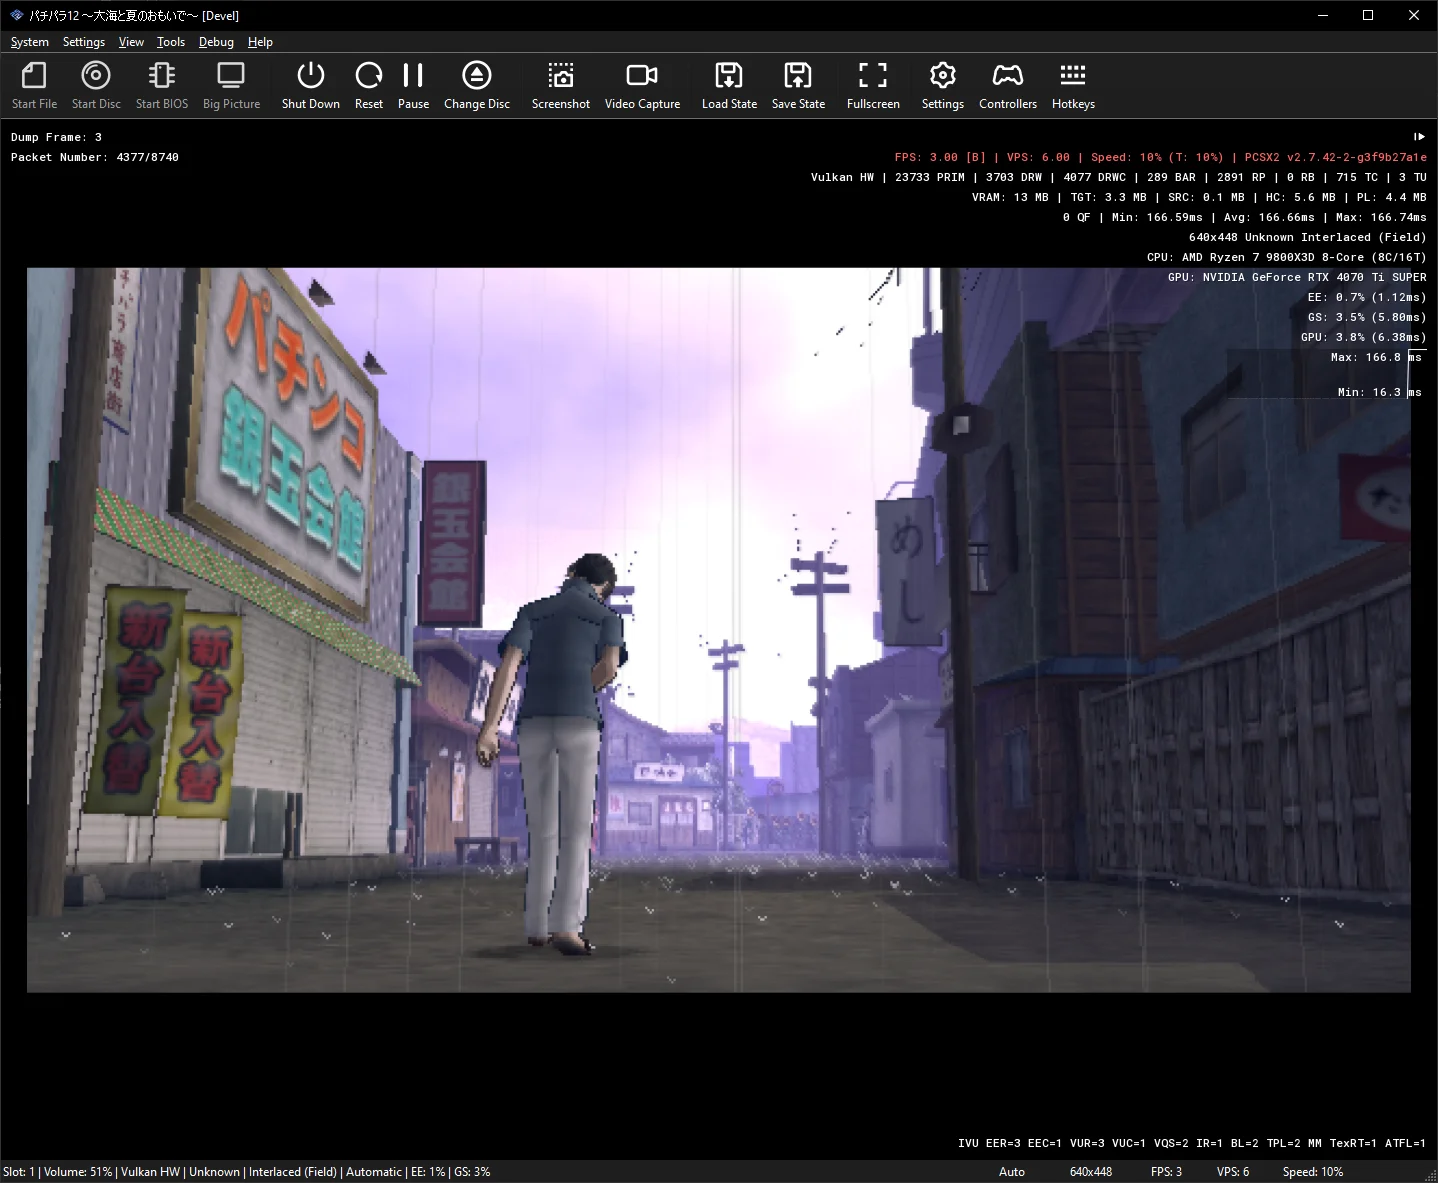
Task: Open the Tools menu
Action: 171,42
